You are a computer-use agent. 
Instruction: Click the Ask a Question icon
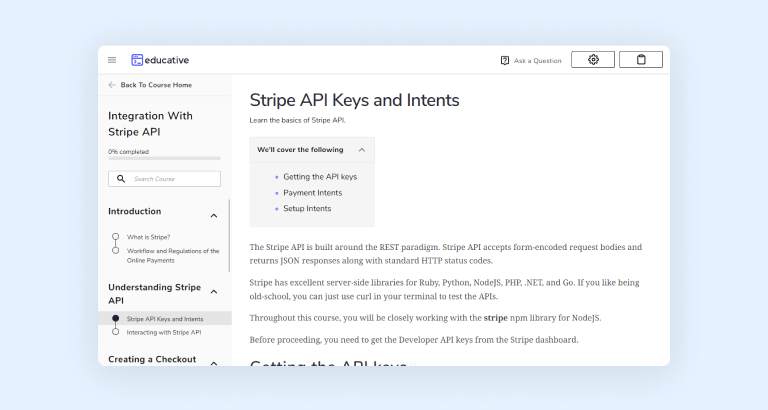coord(505,60)
